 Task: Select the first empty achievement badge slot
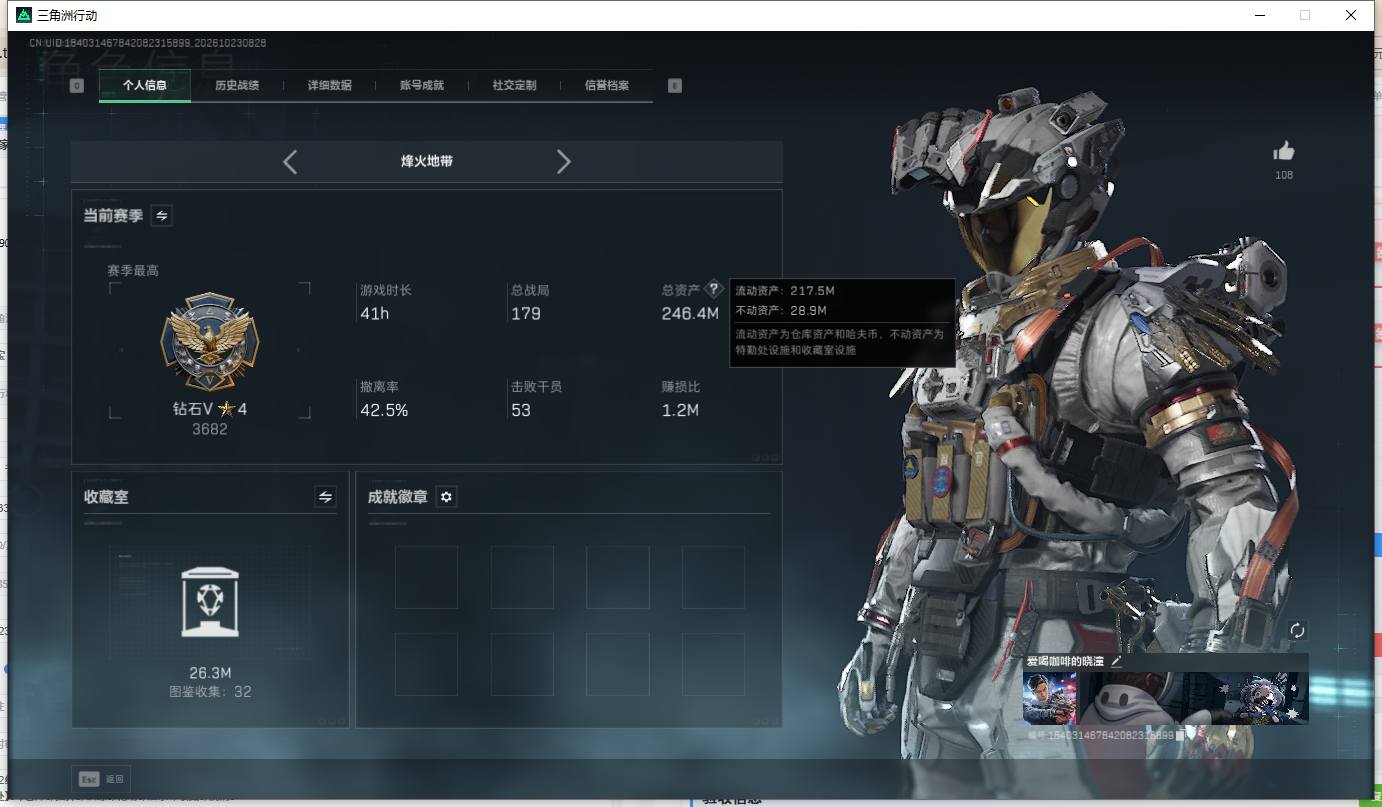(x=426, y=577)
